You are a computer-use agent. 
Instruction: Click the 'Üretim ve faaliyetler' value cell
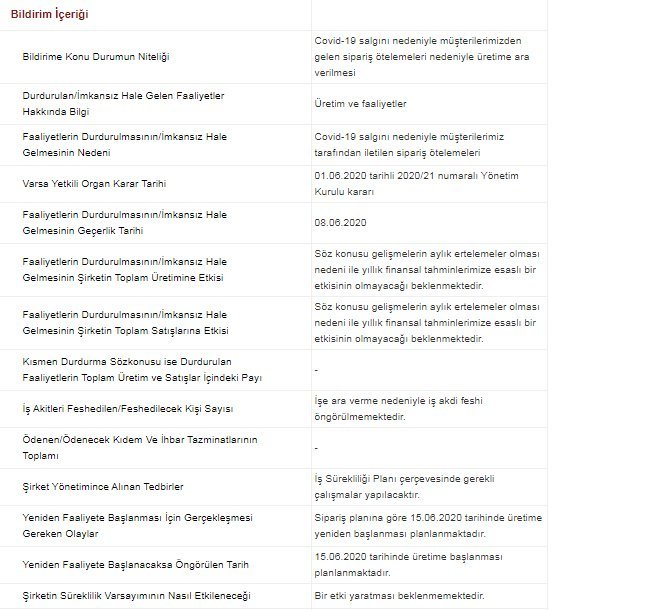click(360, 104)
